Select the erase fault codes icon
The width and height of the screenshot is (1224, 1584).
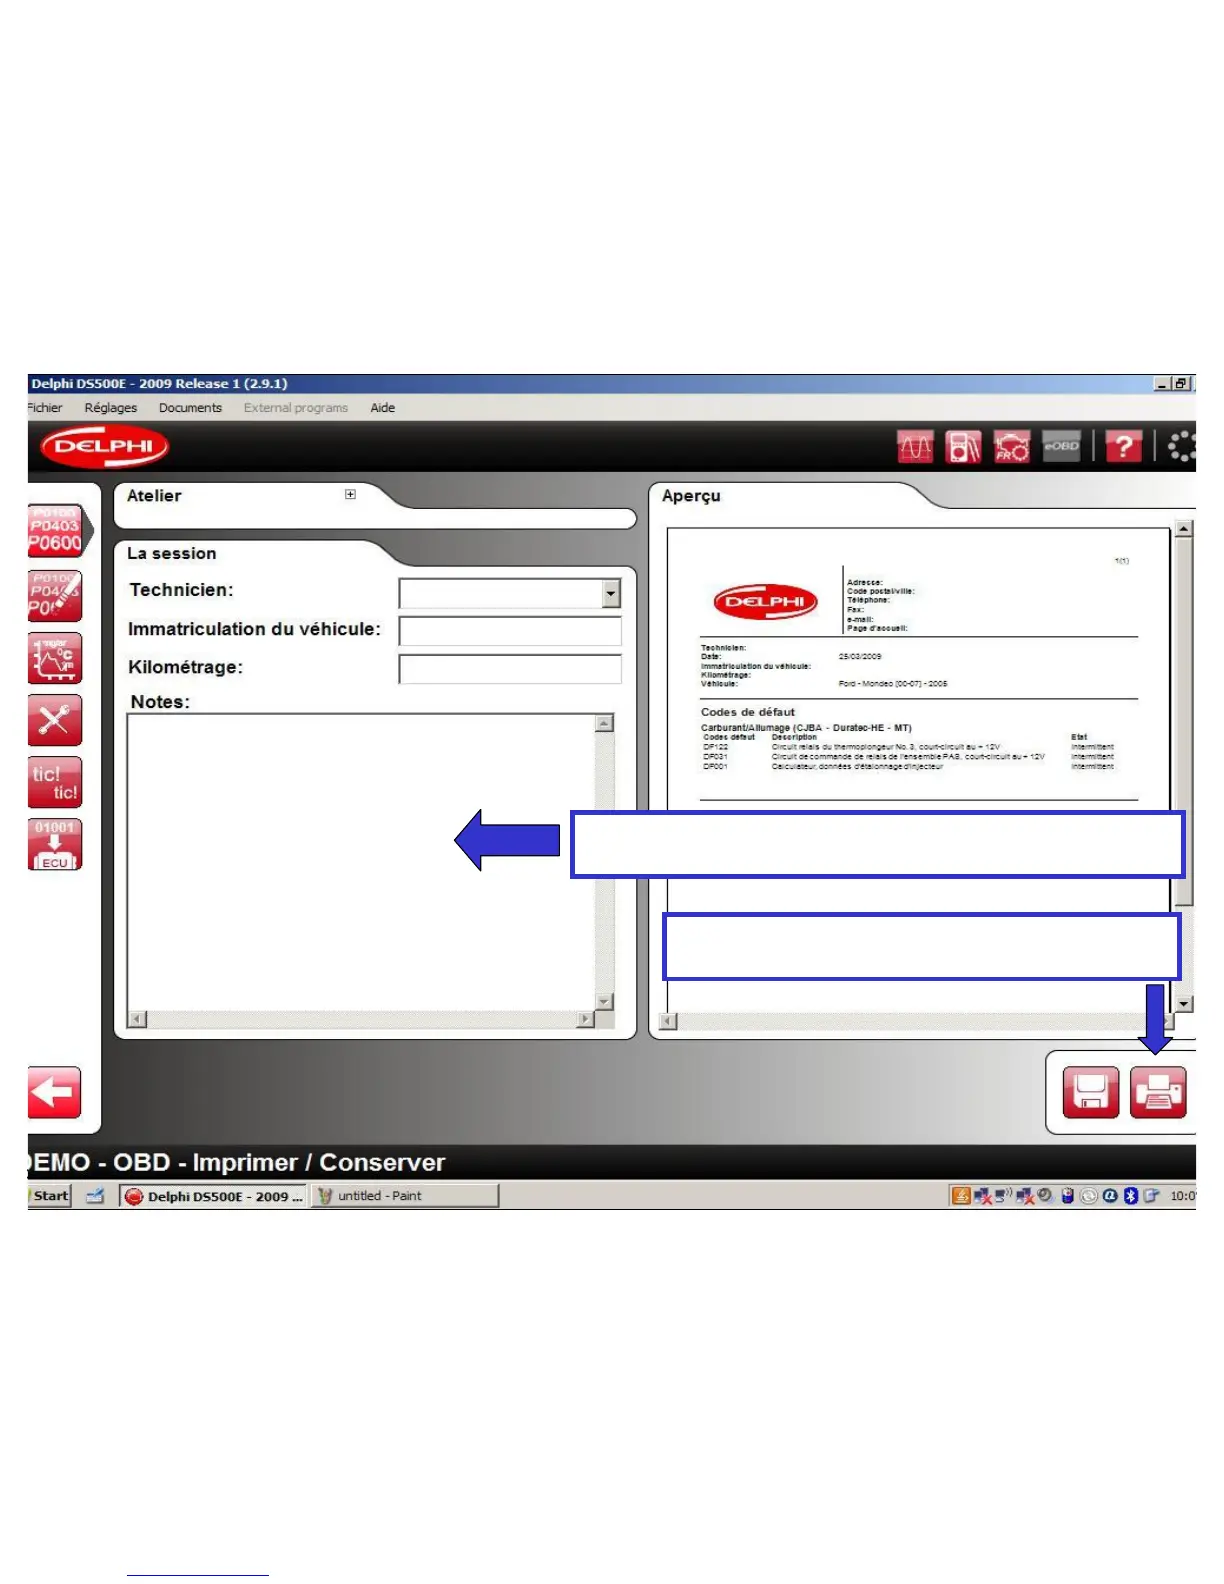click(55, 596)
